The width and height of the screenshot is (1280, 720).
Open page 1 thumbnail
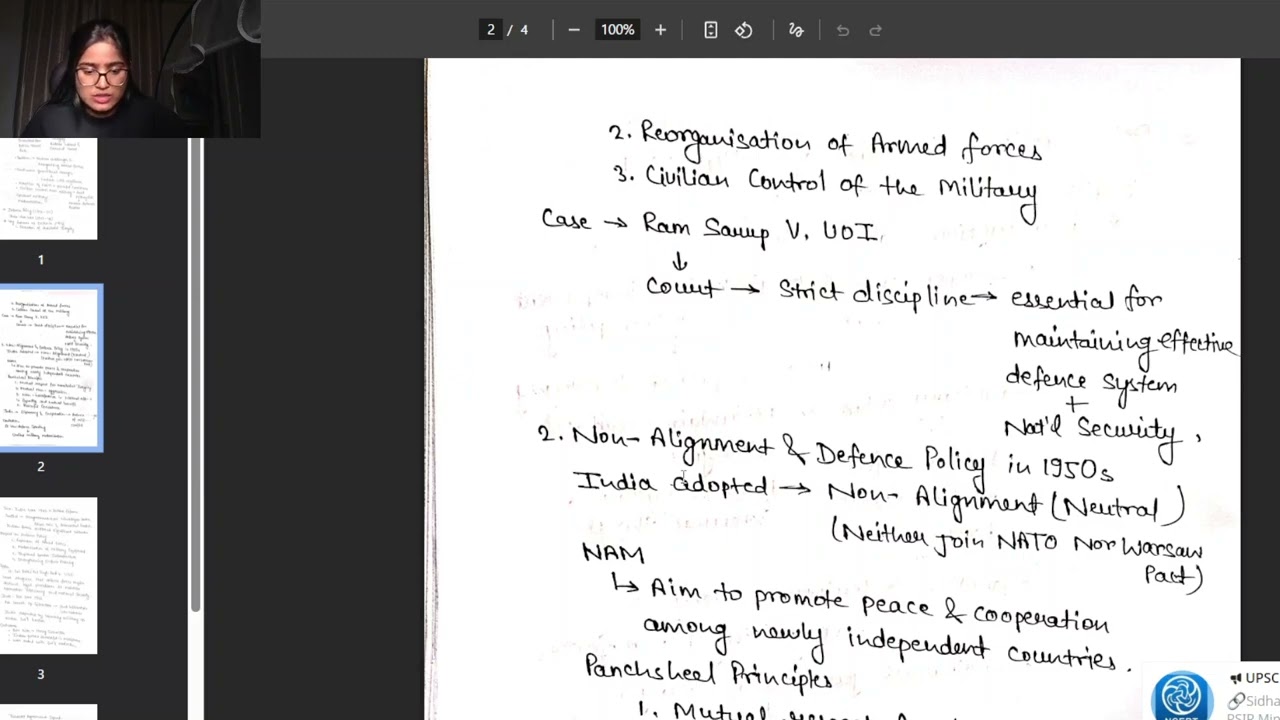[48, 189]
